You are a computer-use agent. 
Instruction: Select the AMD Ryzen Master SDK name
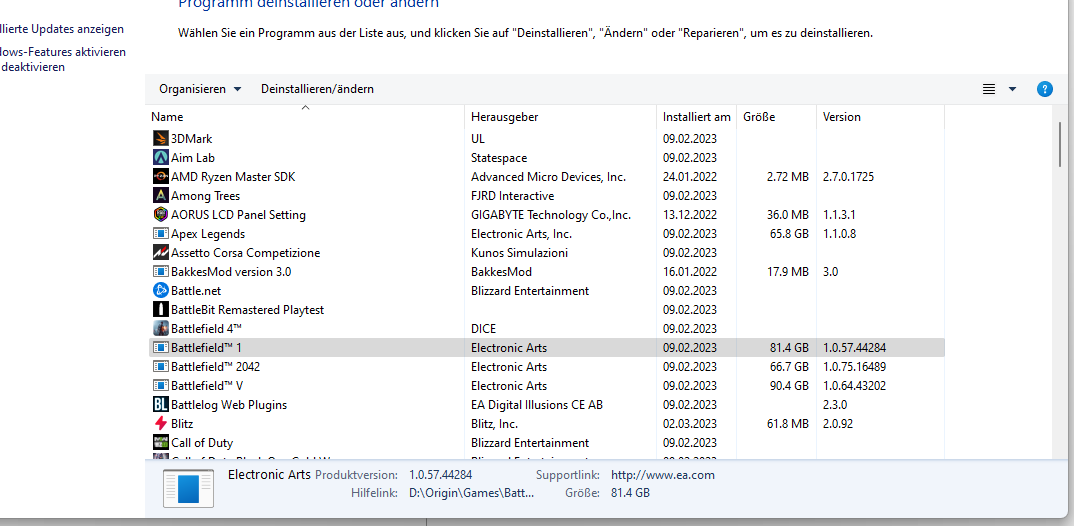pyautogui.click(x=233, y=177)
